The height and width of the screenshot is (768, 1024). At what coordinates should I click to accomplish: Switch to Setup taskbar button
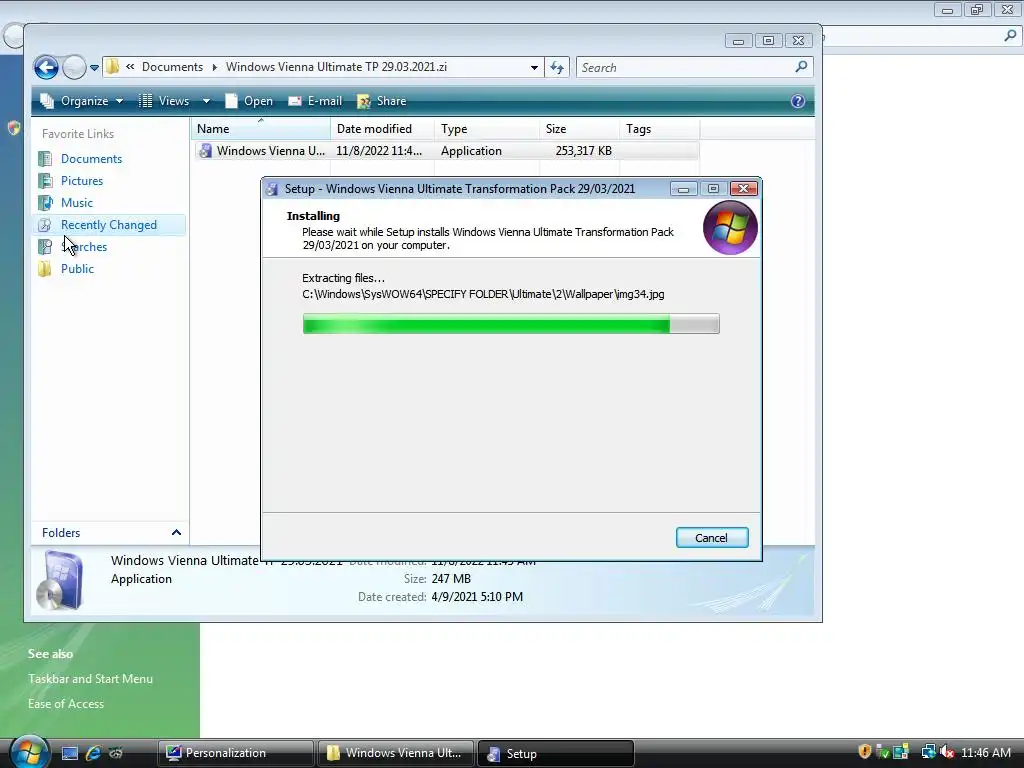556,753
